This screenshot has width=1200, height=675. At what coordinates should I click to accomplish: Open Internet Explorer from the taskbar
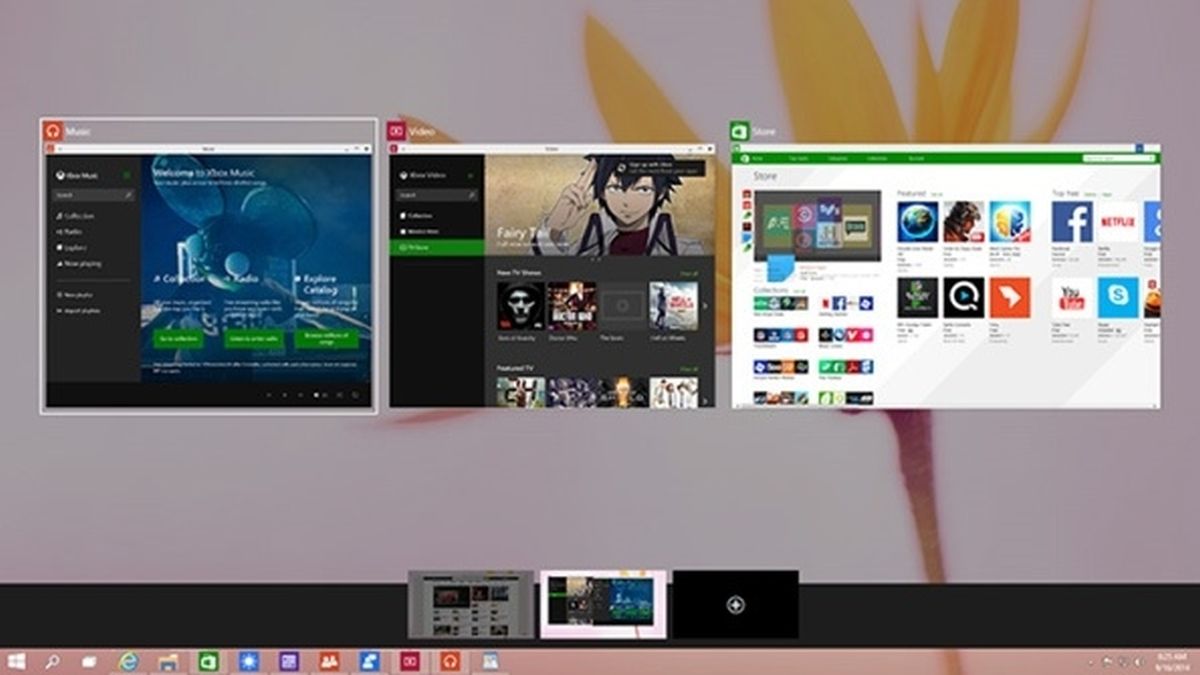[x=126, y=660]
